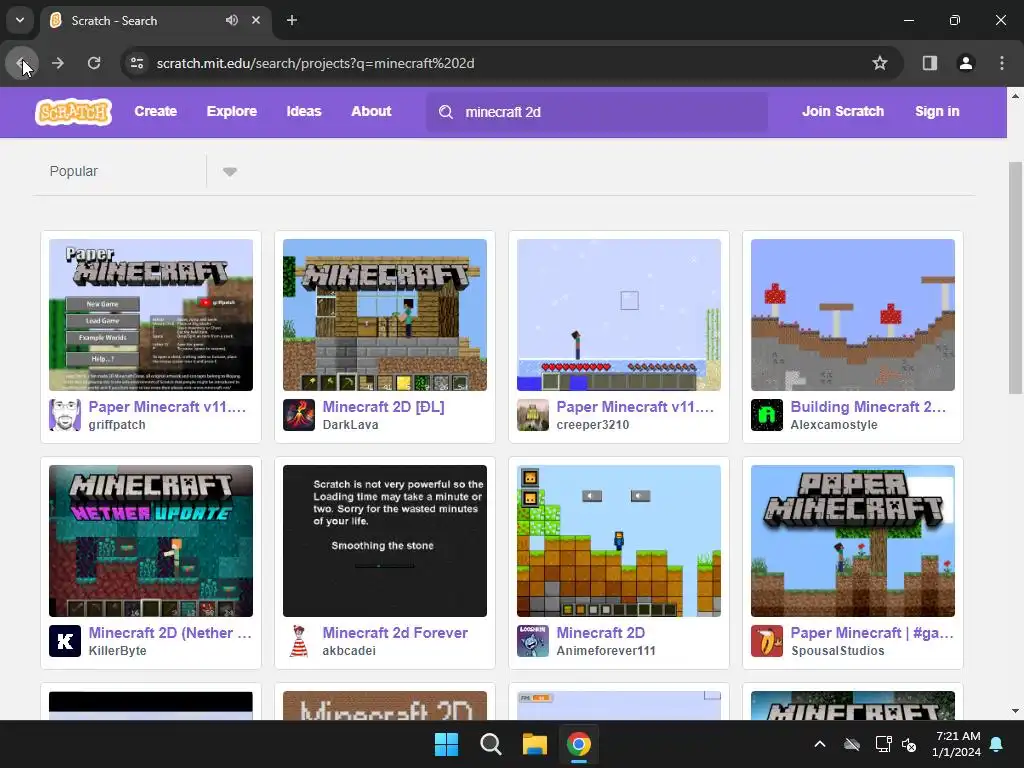The image size is (1024, 768).
Task: Click KillerByte user avatar
Action: tap(65, 641)
